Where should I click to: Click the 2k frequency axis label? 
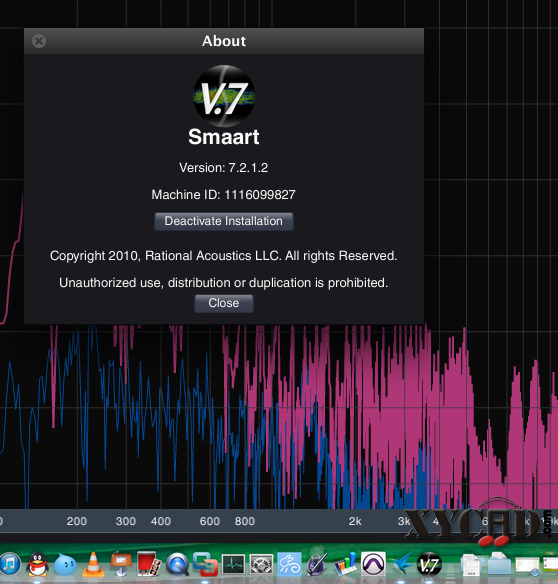pyautogui.click(x=355, y=521)
